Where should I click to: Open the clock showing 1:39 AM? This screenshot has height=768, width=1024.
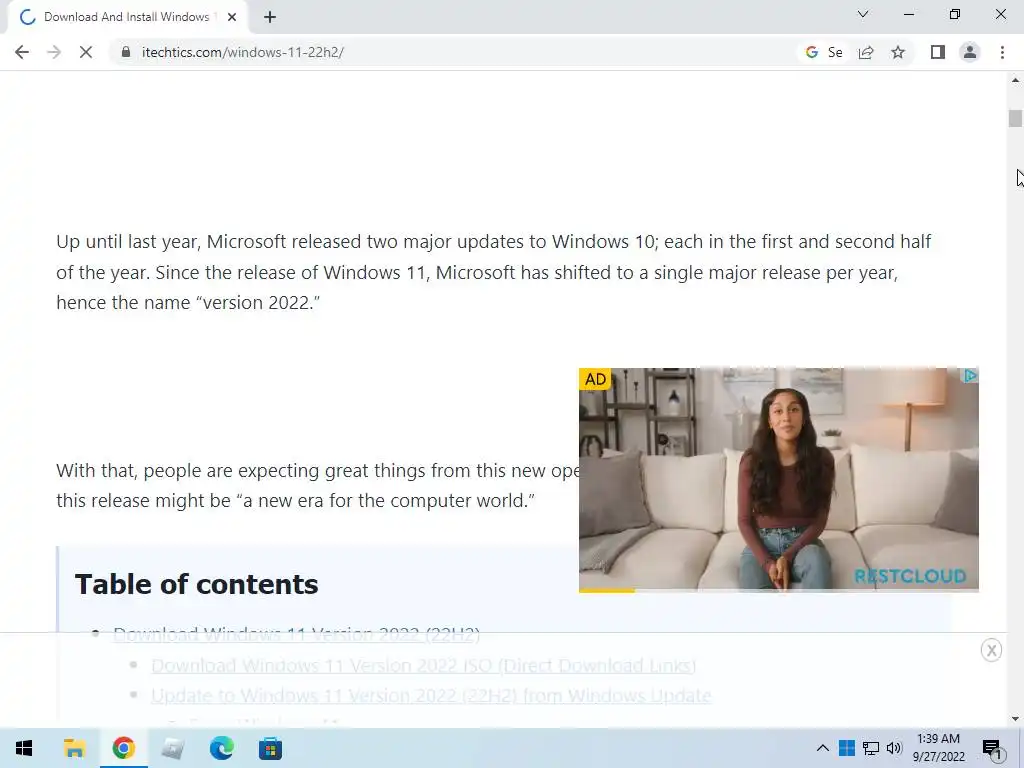pos(938,748)
